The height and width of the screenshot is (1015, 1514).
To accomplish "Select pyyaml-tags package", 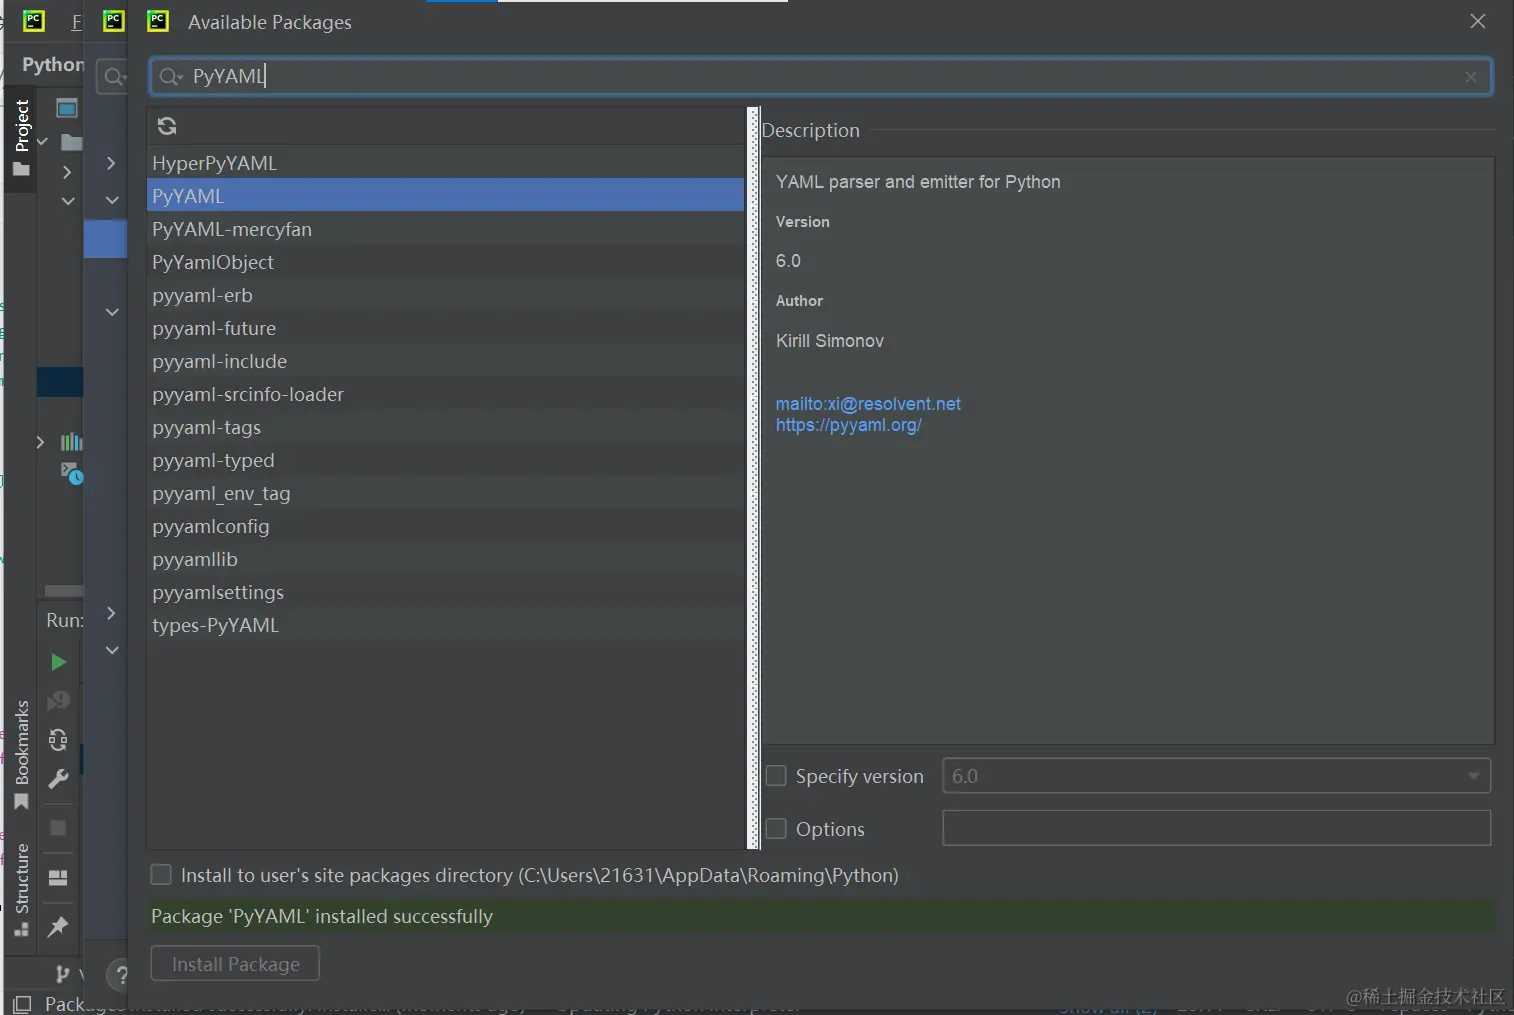I will point(446,427).
